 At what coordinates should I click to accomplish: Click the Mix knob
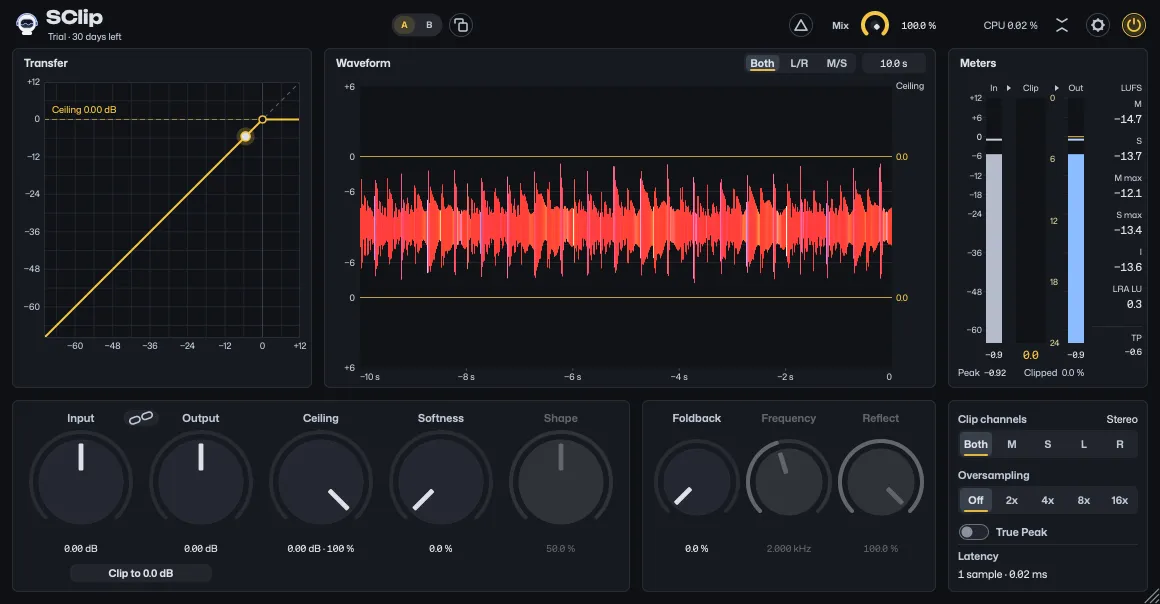[x=875, y=25]
